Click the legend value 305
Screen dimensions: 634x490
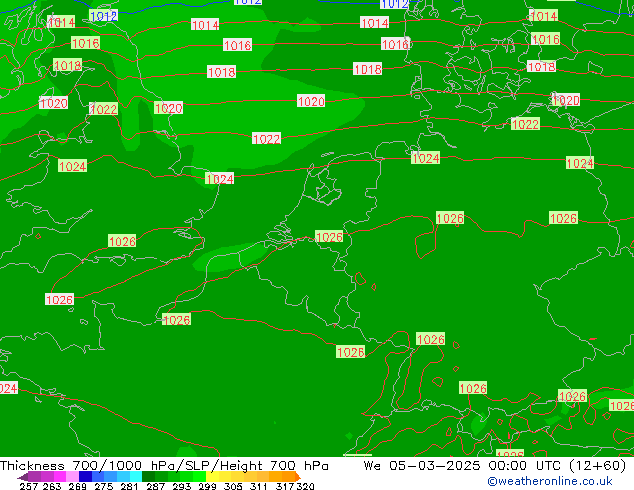click(x=233, y=486)
